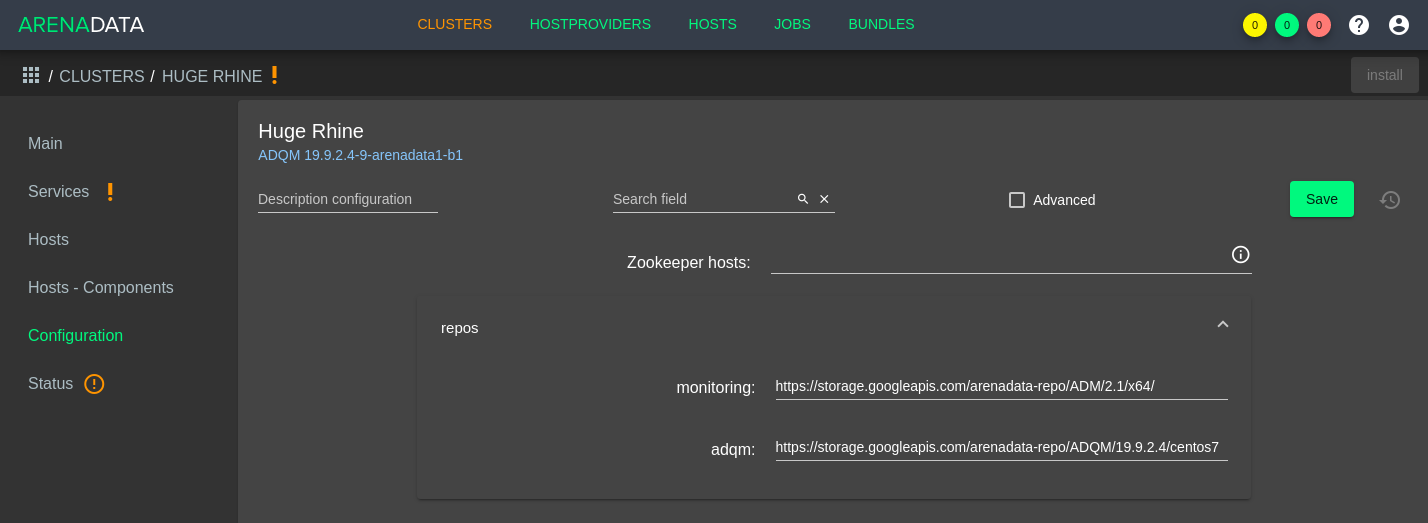Focus the Description configuration field

(348, 199)
